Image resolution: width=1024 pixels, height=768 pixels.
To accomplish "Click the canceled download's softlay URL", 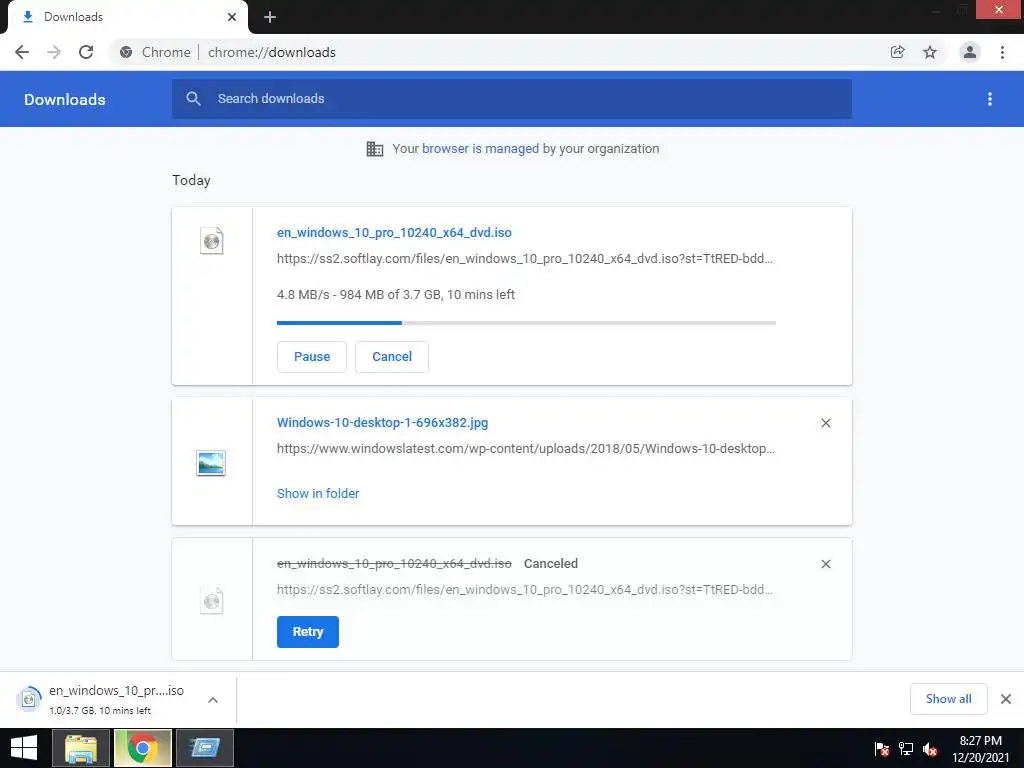I will tap(524, 590).
